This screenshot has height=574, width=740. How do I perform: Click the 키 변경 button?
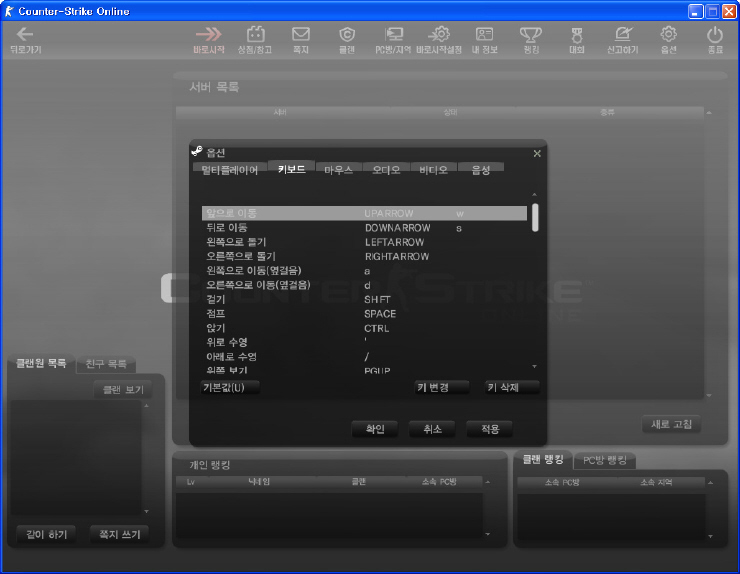442,388
